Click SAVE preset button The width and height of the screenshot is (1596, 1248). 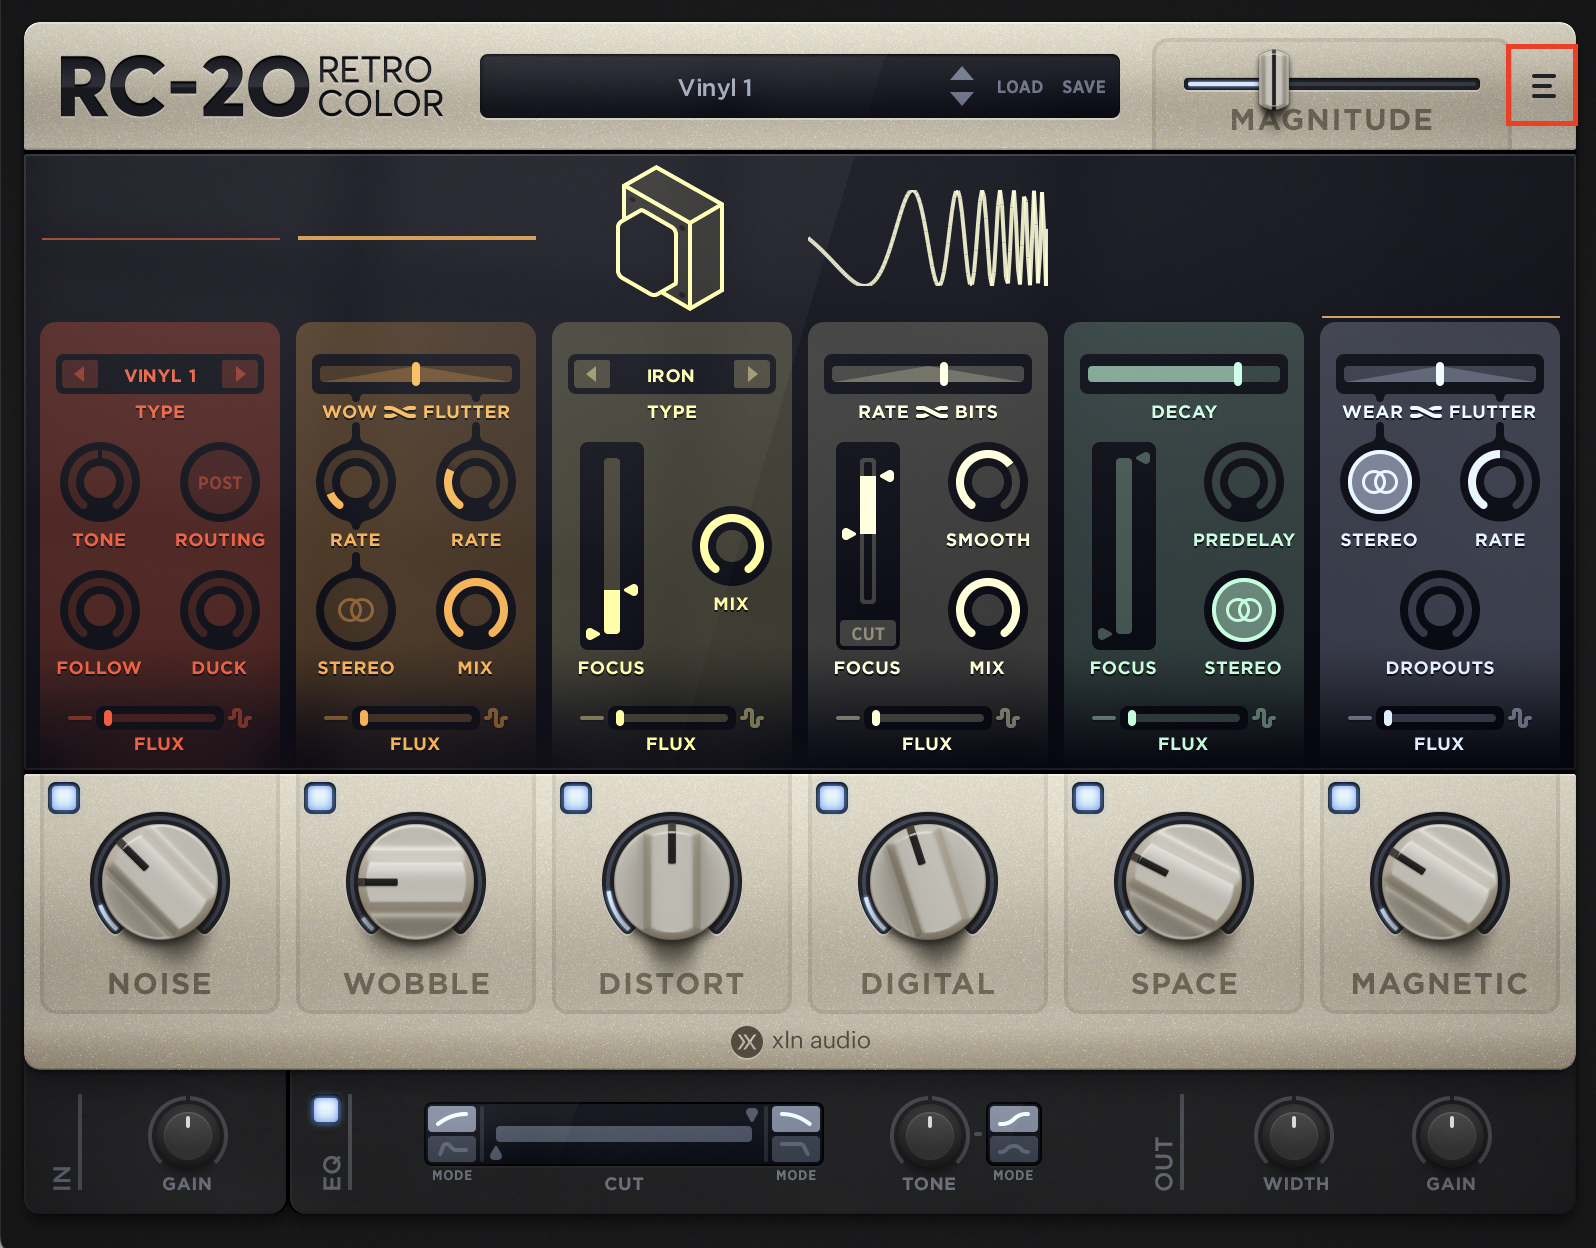(x=1083, y=87)
